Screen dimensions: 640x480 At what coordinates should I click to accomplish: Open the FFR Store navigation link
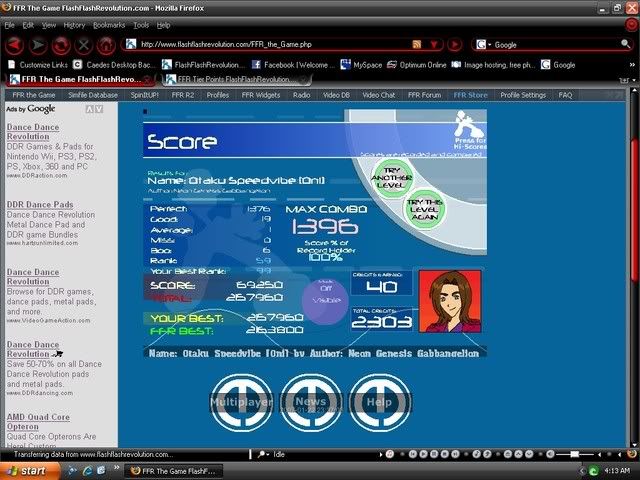tap(470, 95)
